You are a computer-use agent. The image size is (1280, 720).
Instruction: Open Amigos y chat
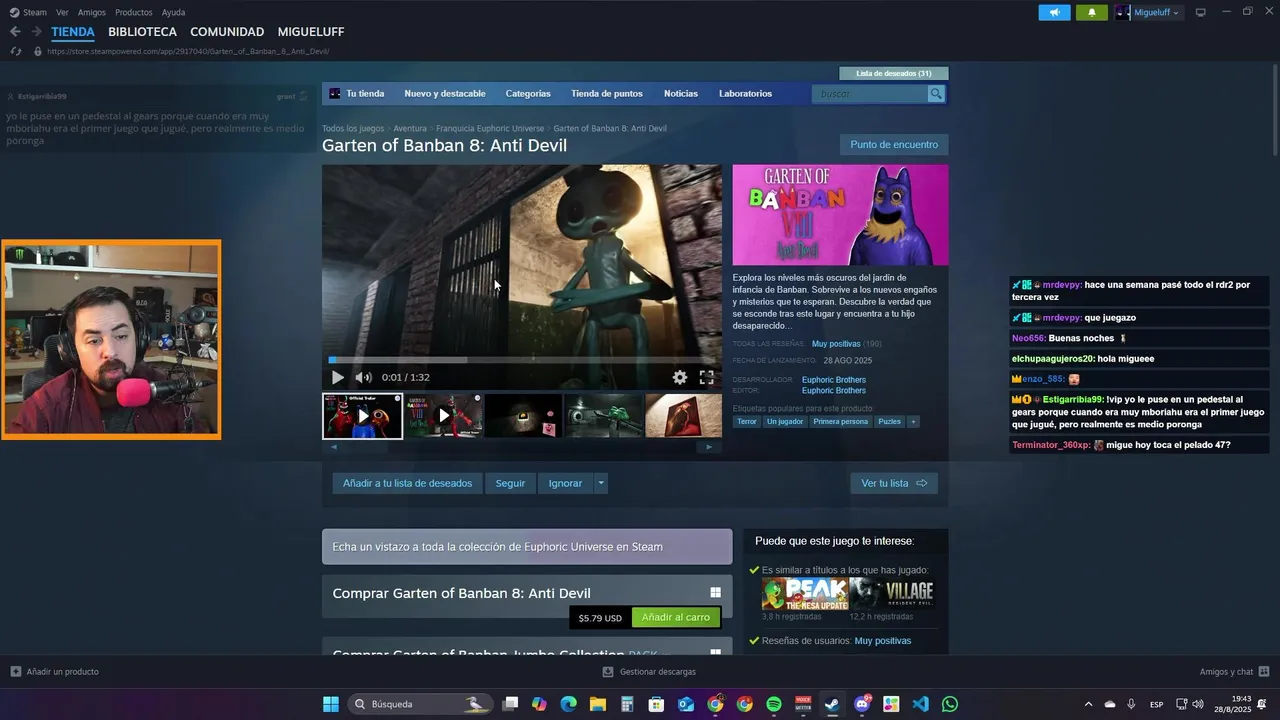[1235, 672]
